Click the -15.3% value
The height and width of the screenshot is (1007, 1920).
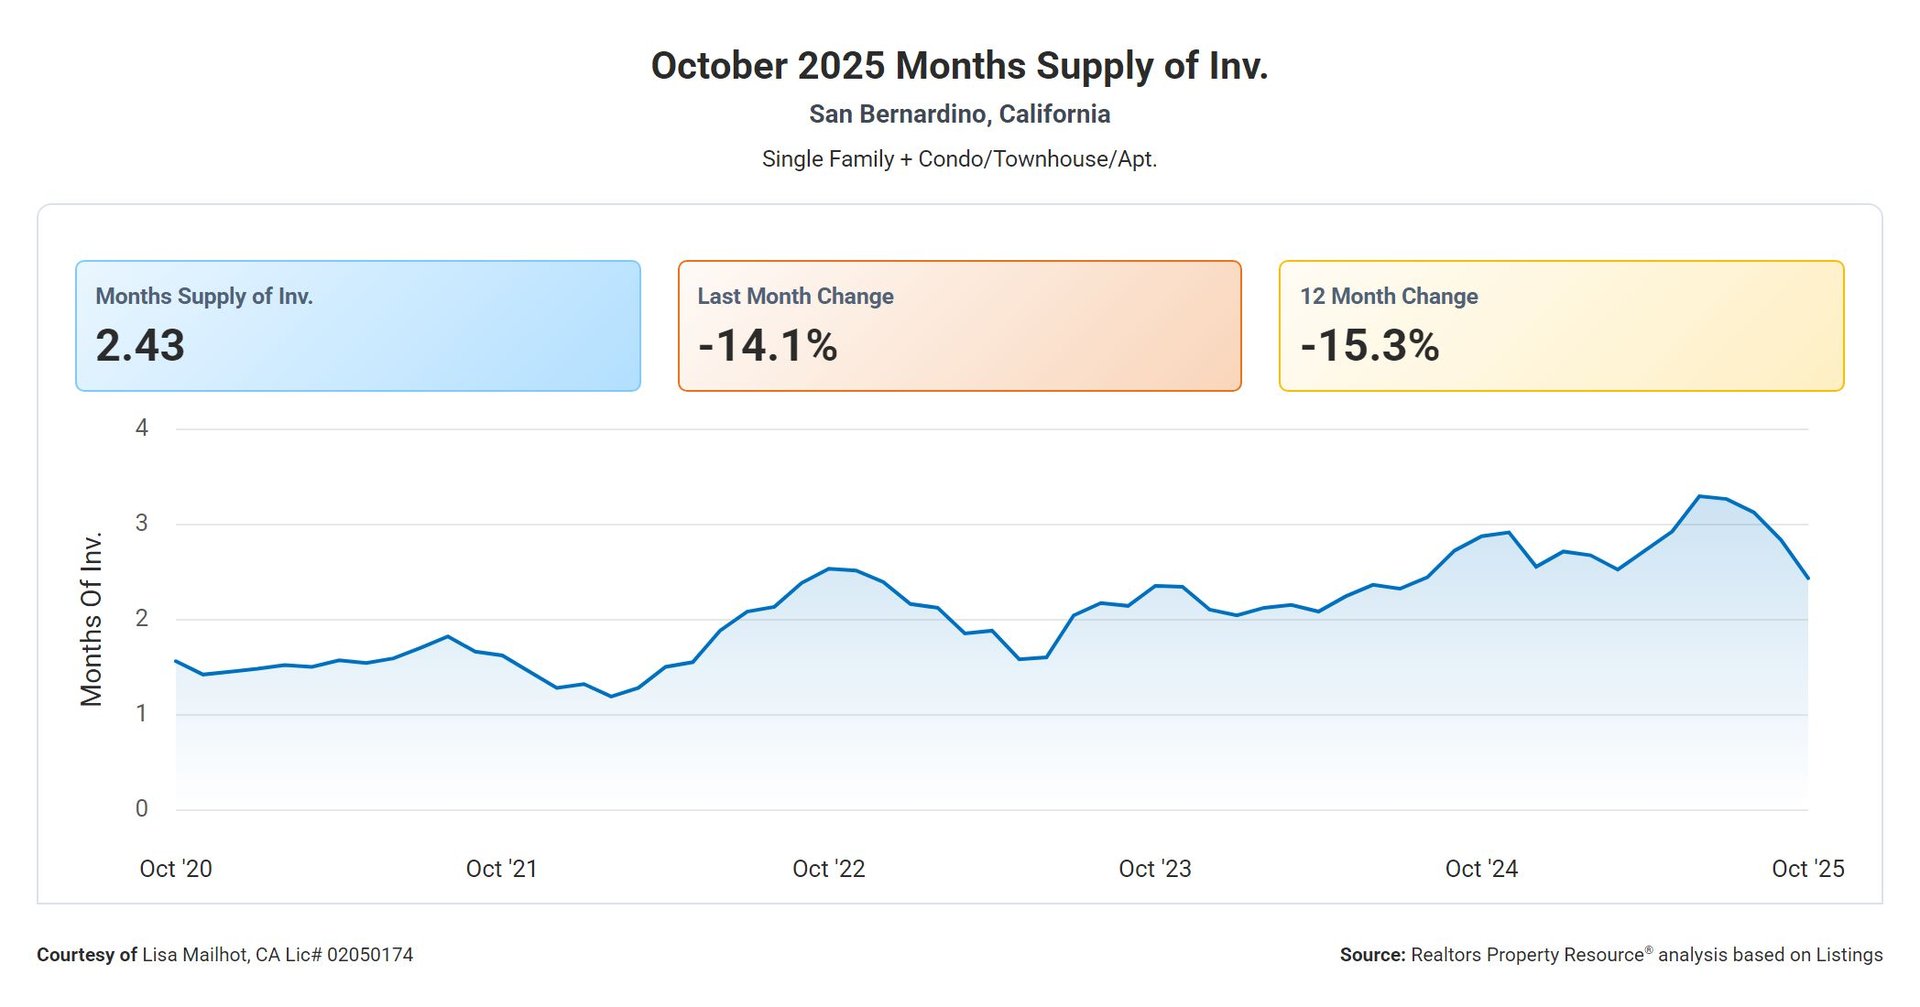tap(1369, 346)
